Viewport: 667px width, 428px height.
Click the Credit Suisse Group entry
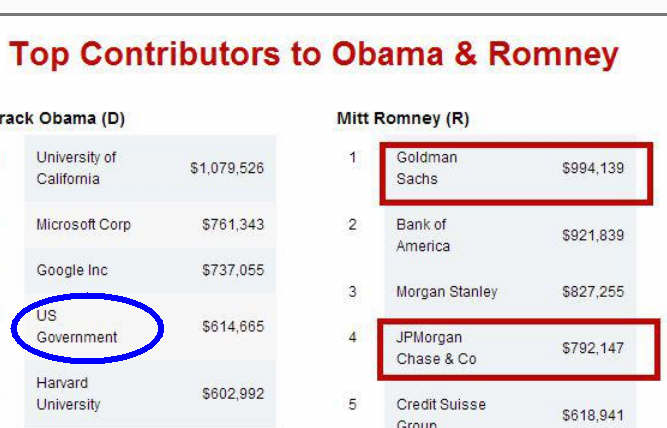coord(441,412)
